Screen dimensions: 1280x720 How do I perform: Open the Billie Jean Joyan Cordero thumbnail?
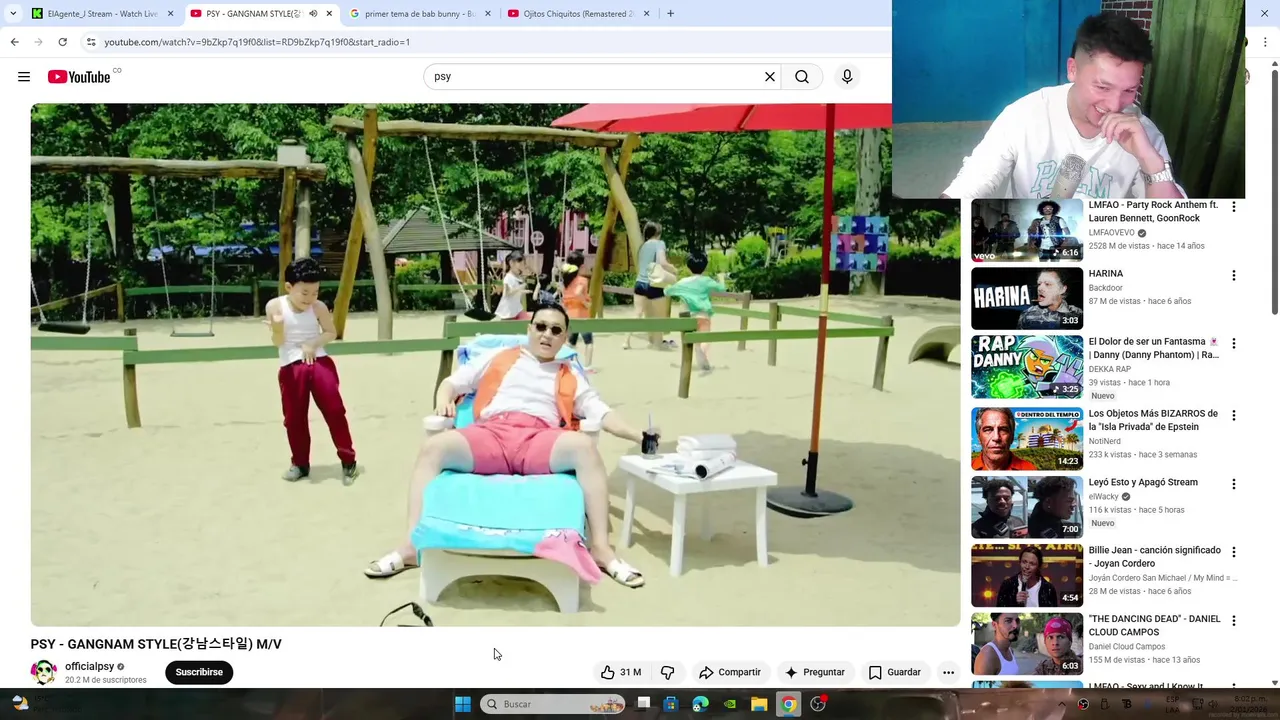coord(1027,575)
